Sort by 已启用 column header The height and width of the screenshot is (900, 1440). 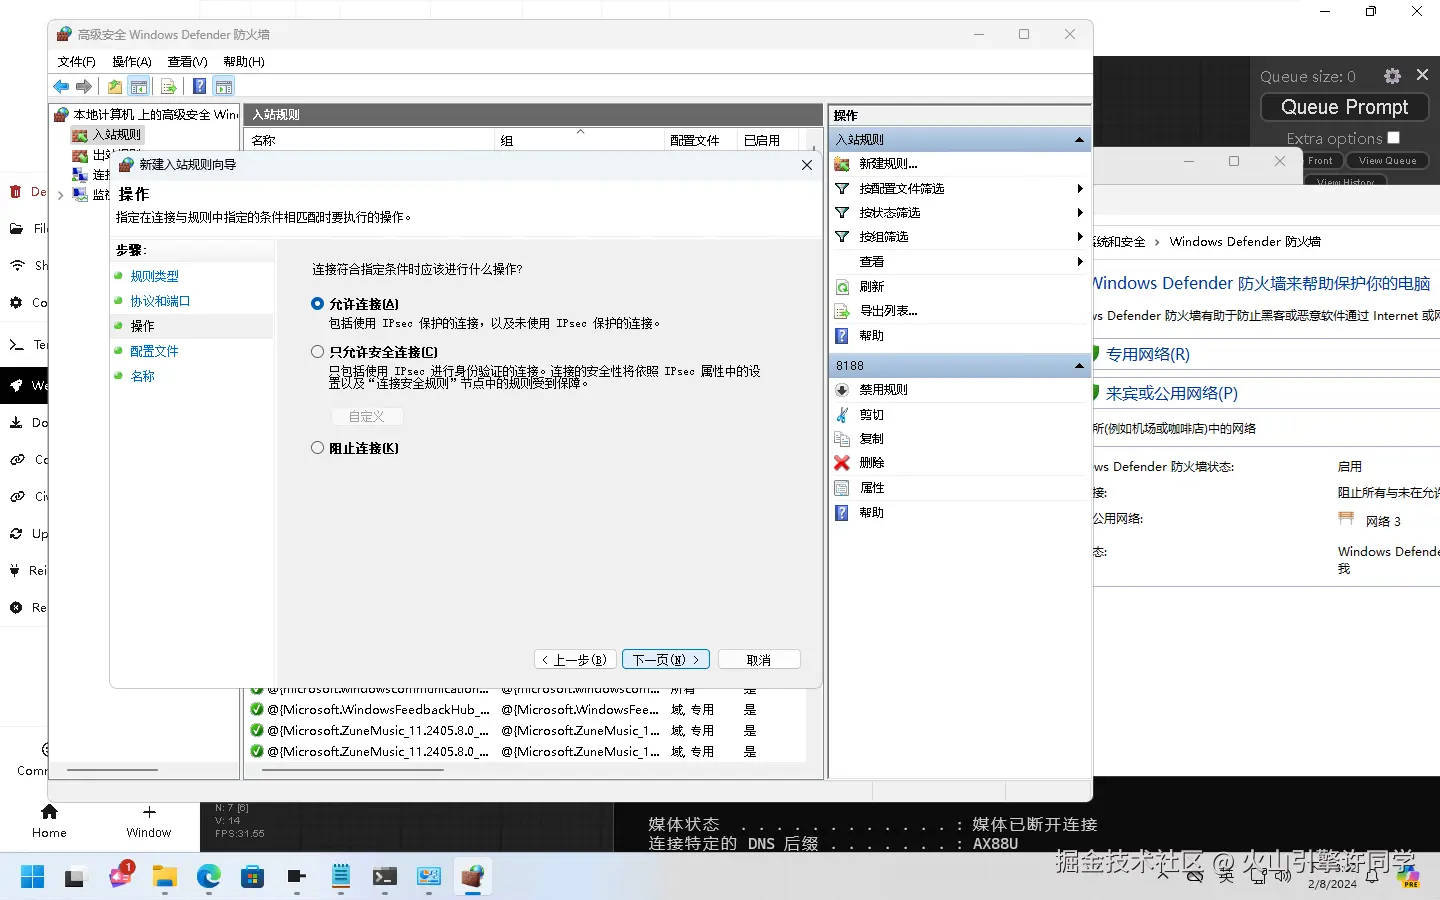click(768, 141)
